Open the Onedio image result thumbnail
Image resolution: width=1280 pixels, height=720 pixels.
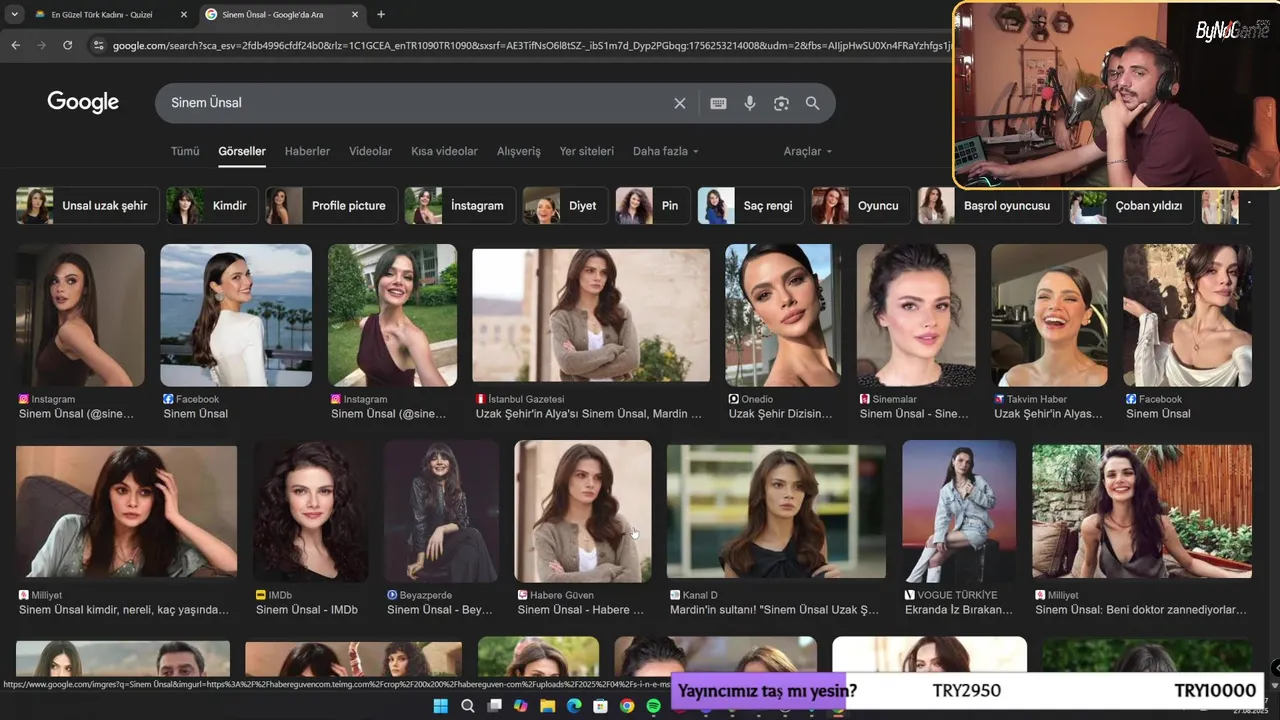tap(783, 315)
